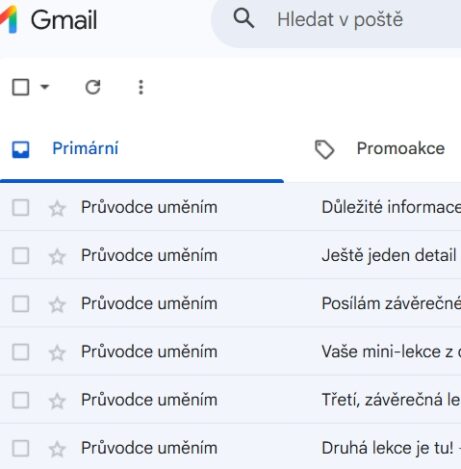This screenshot has height=469, width=461.
Task: Open the 'Posílám závěrečné' email subject
Action: click(391, 304)
